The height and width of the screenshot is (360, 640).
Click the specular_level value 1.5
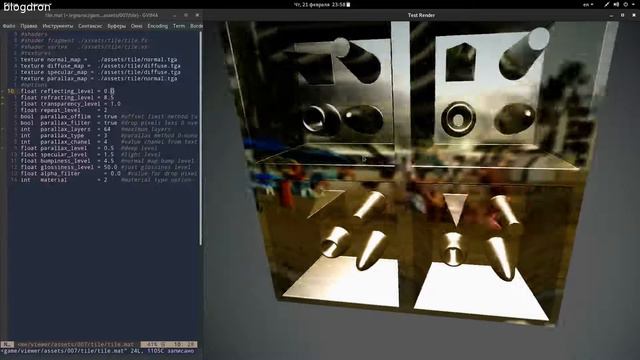109,154
